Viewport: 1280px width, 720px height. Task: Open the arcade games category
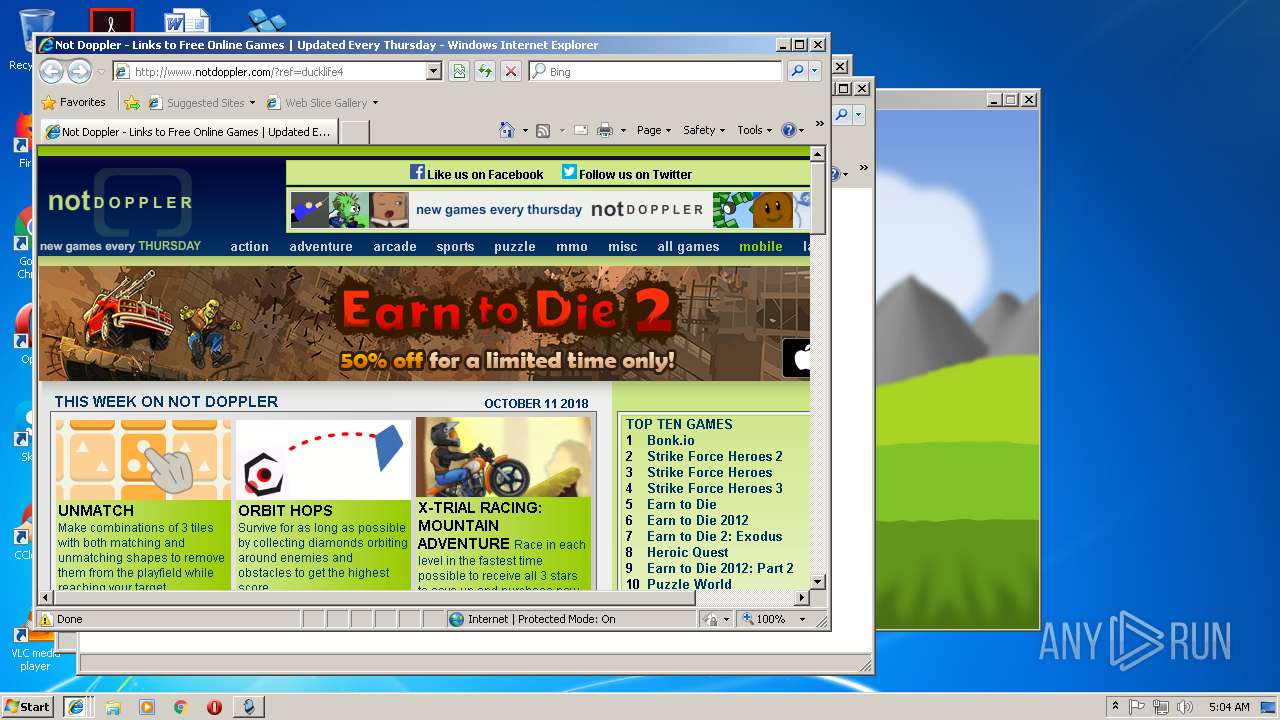tap(395, 246)
